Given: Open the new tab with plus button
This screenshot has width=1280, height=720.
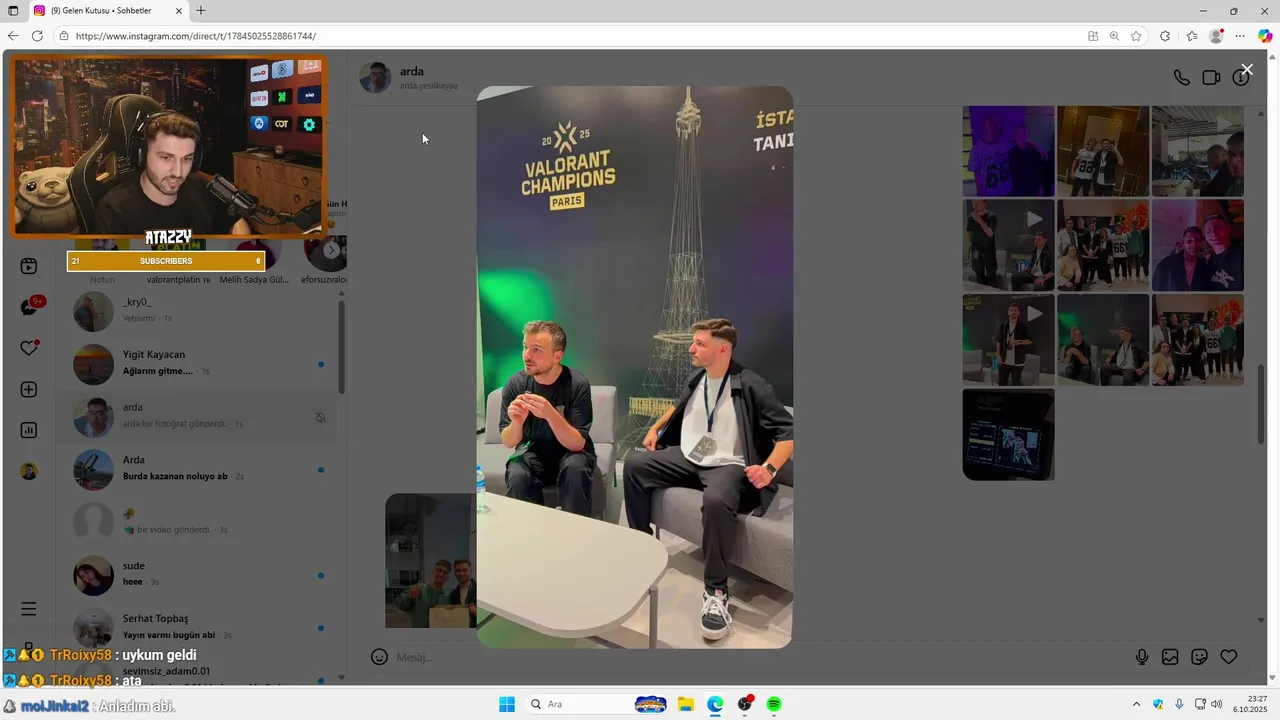Looking at the screenshot, I should [x=201, y=11].
